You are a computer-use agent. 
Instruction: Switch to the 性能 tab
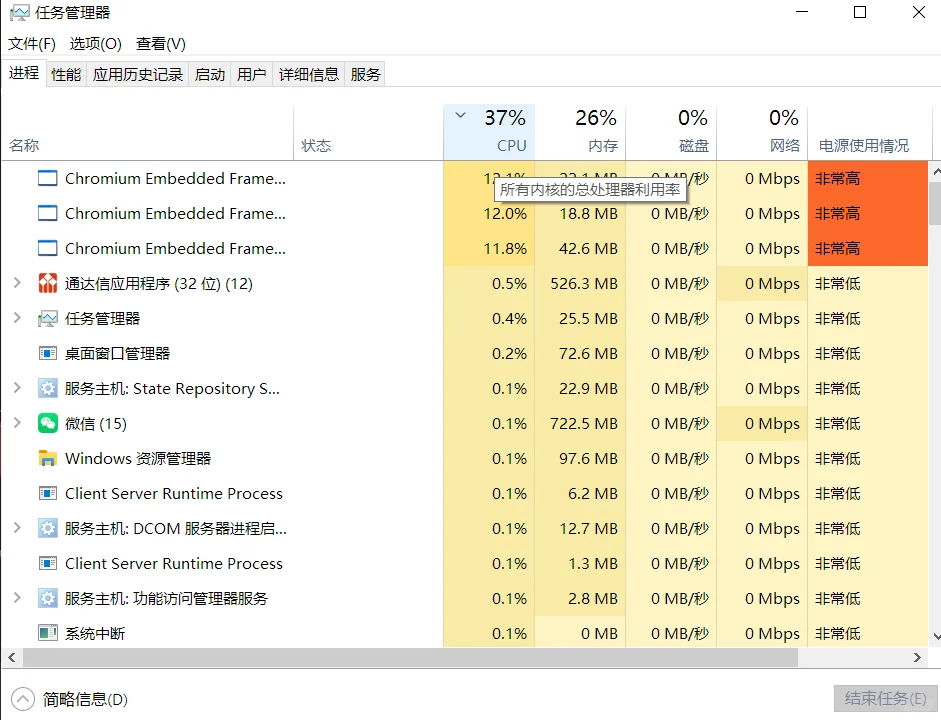click(64, 73)
